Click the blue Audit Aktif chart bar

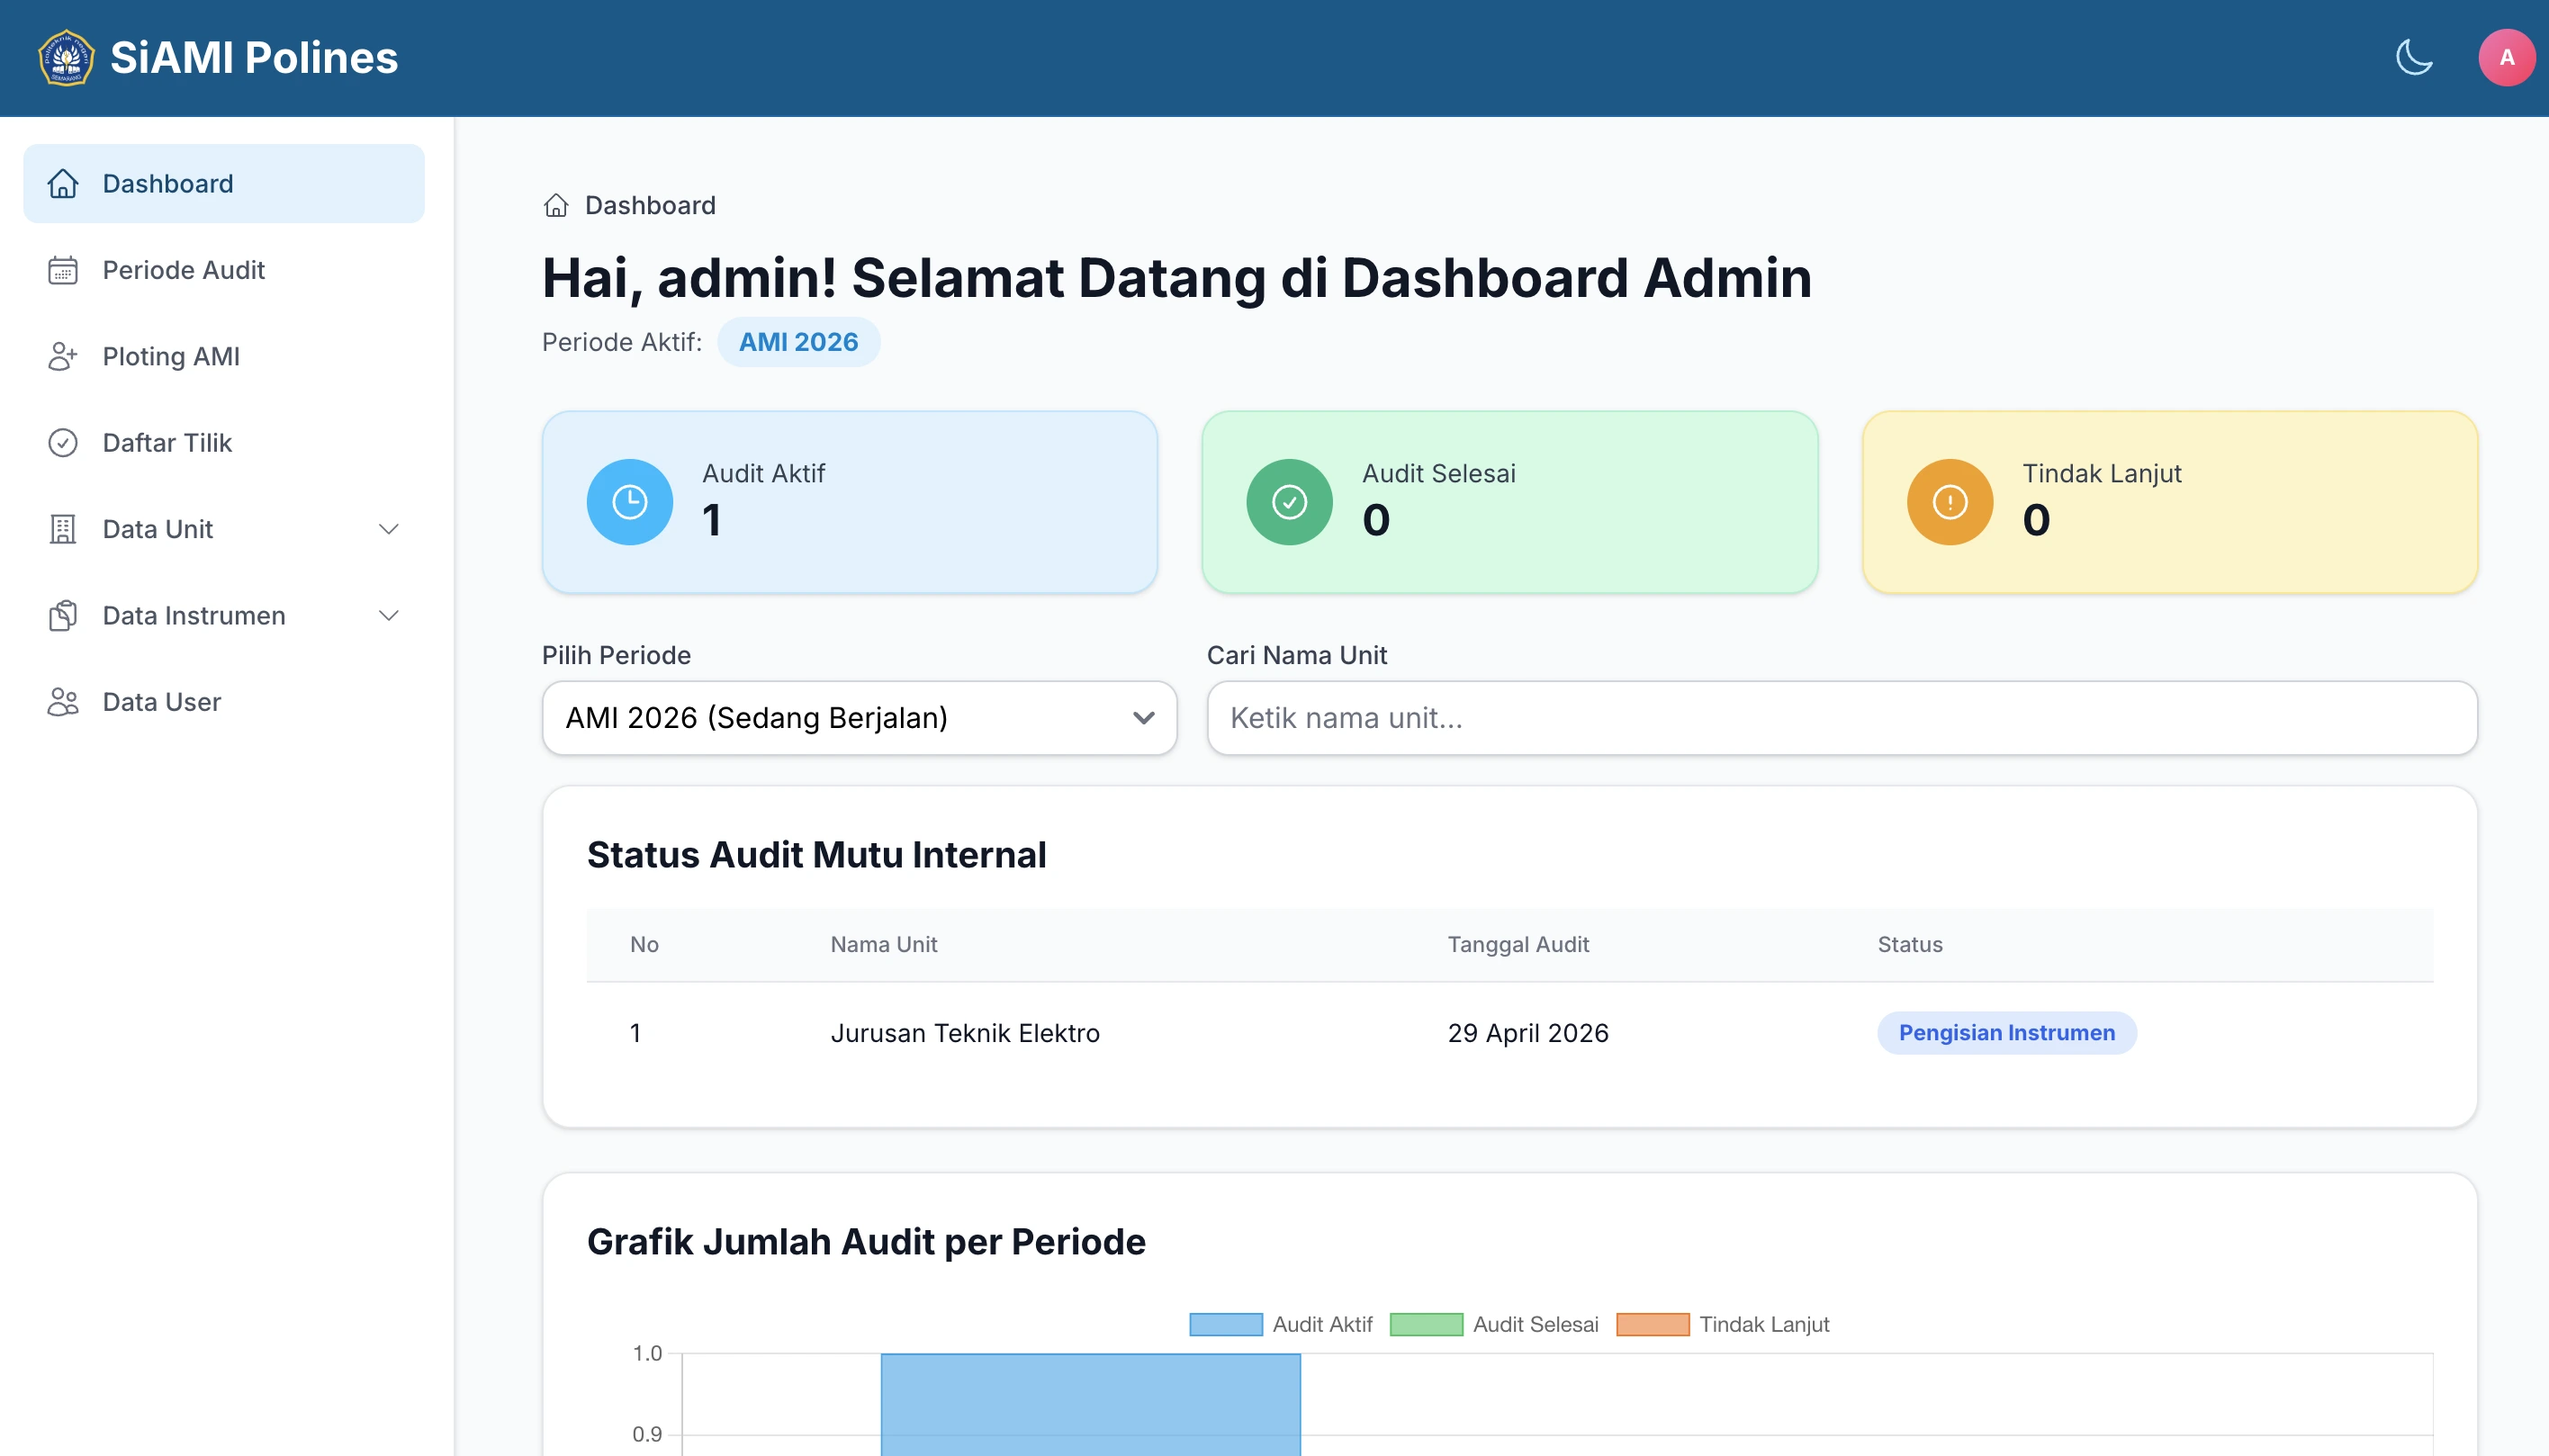1090,1404
